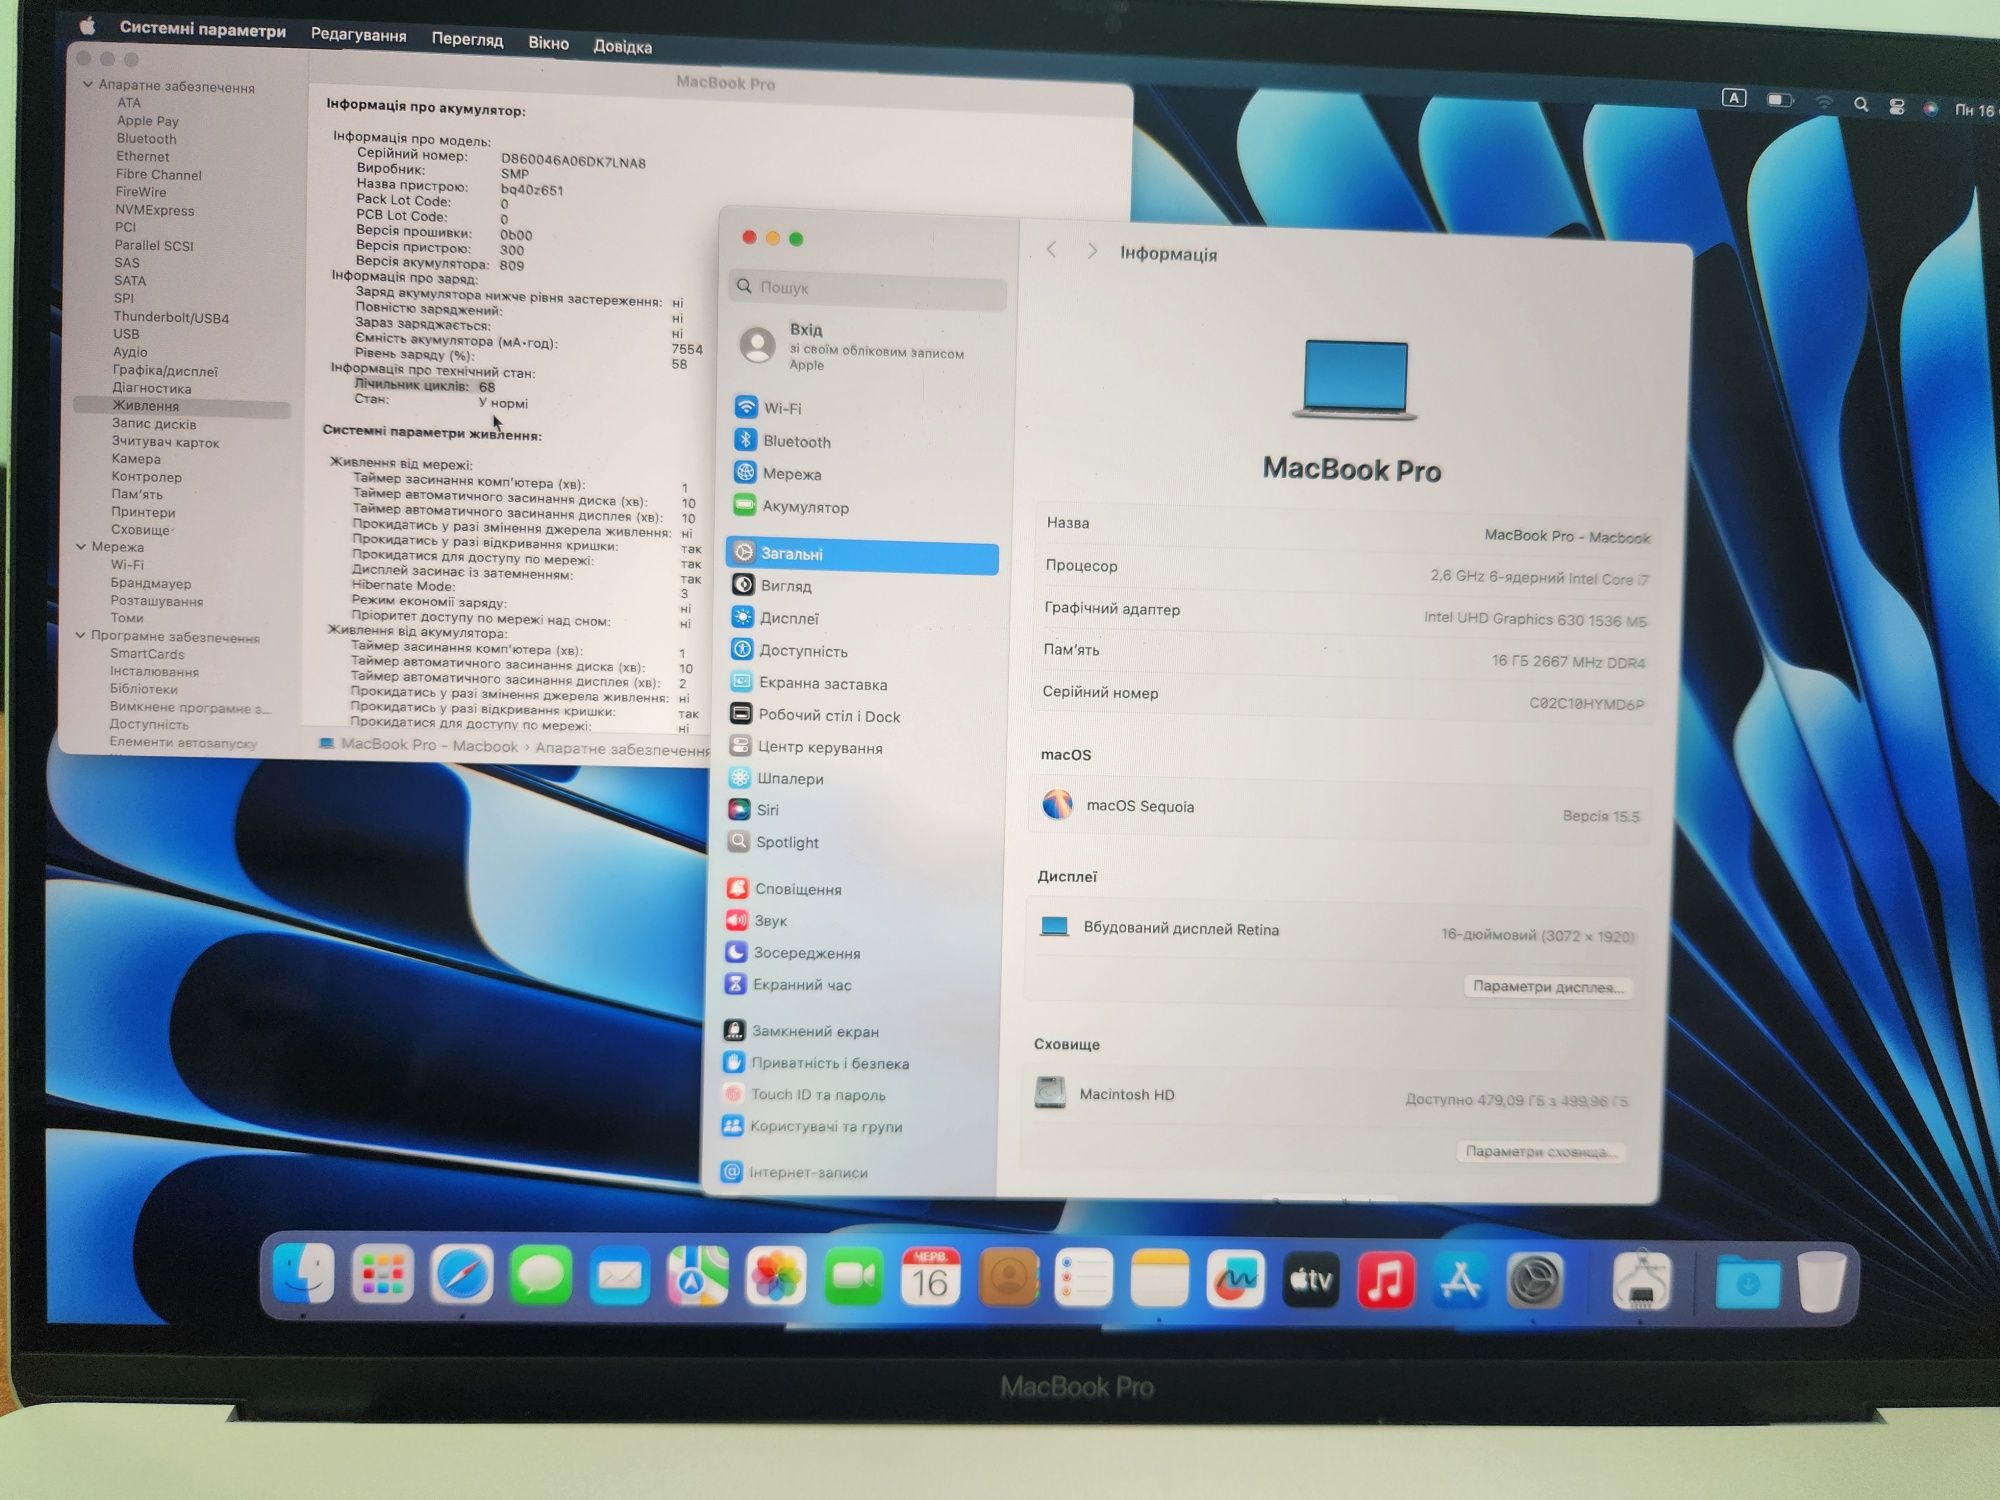Open Messages app in the Dock

[x=540, y=1276]
